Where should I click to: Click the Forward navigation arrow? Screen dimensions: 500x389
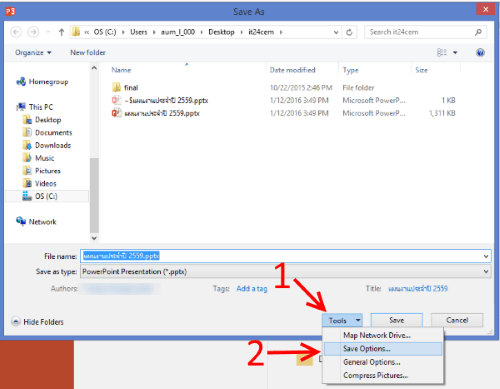coord(33,32)
